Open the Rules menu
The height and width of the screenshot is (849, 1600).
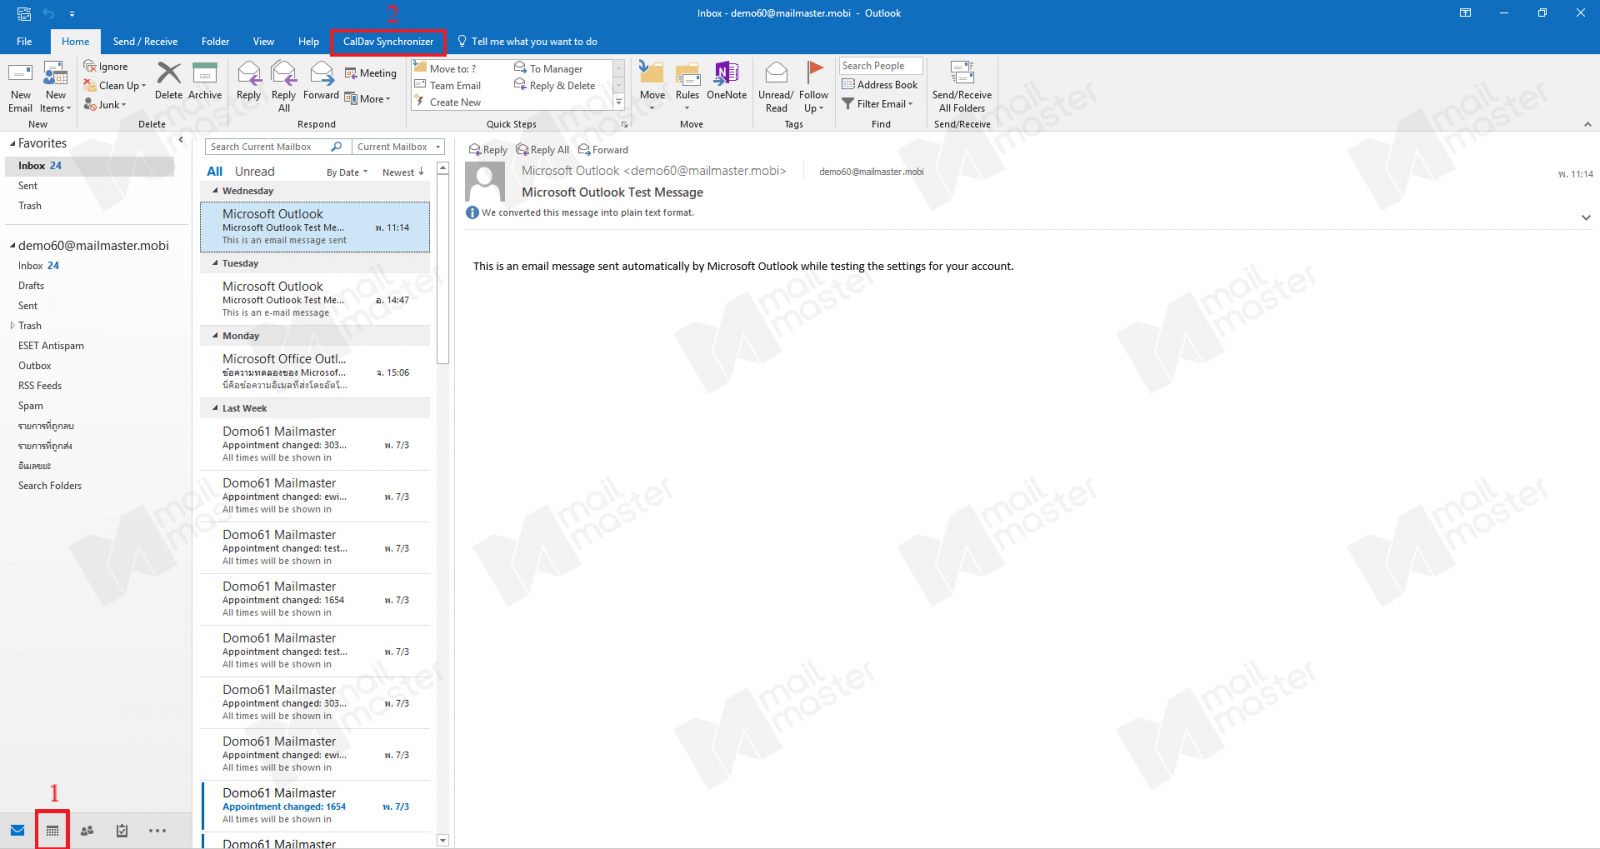click(687, 86)
